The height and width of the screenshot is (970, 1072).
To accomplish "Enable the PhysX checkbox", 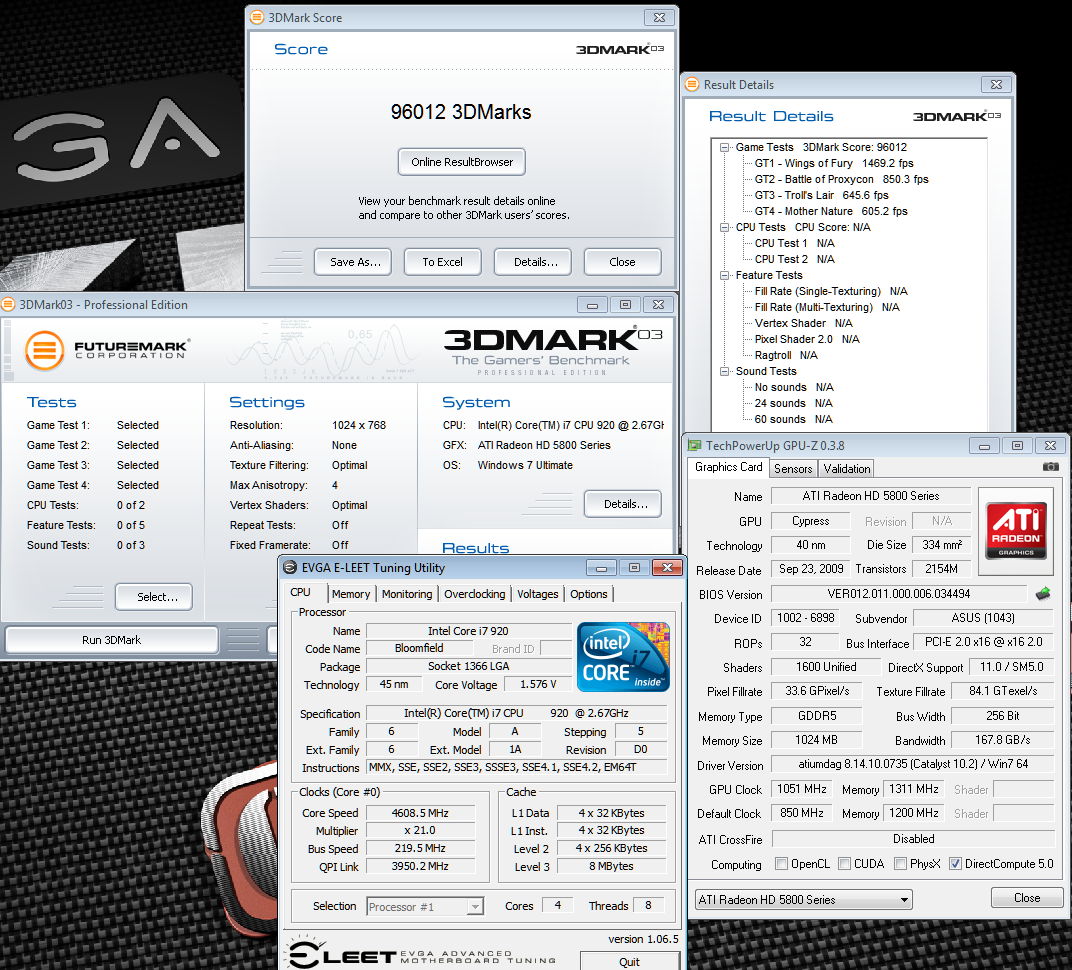I will tap(900, 863).
